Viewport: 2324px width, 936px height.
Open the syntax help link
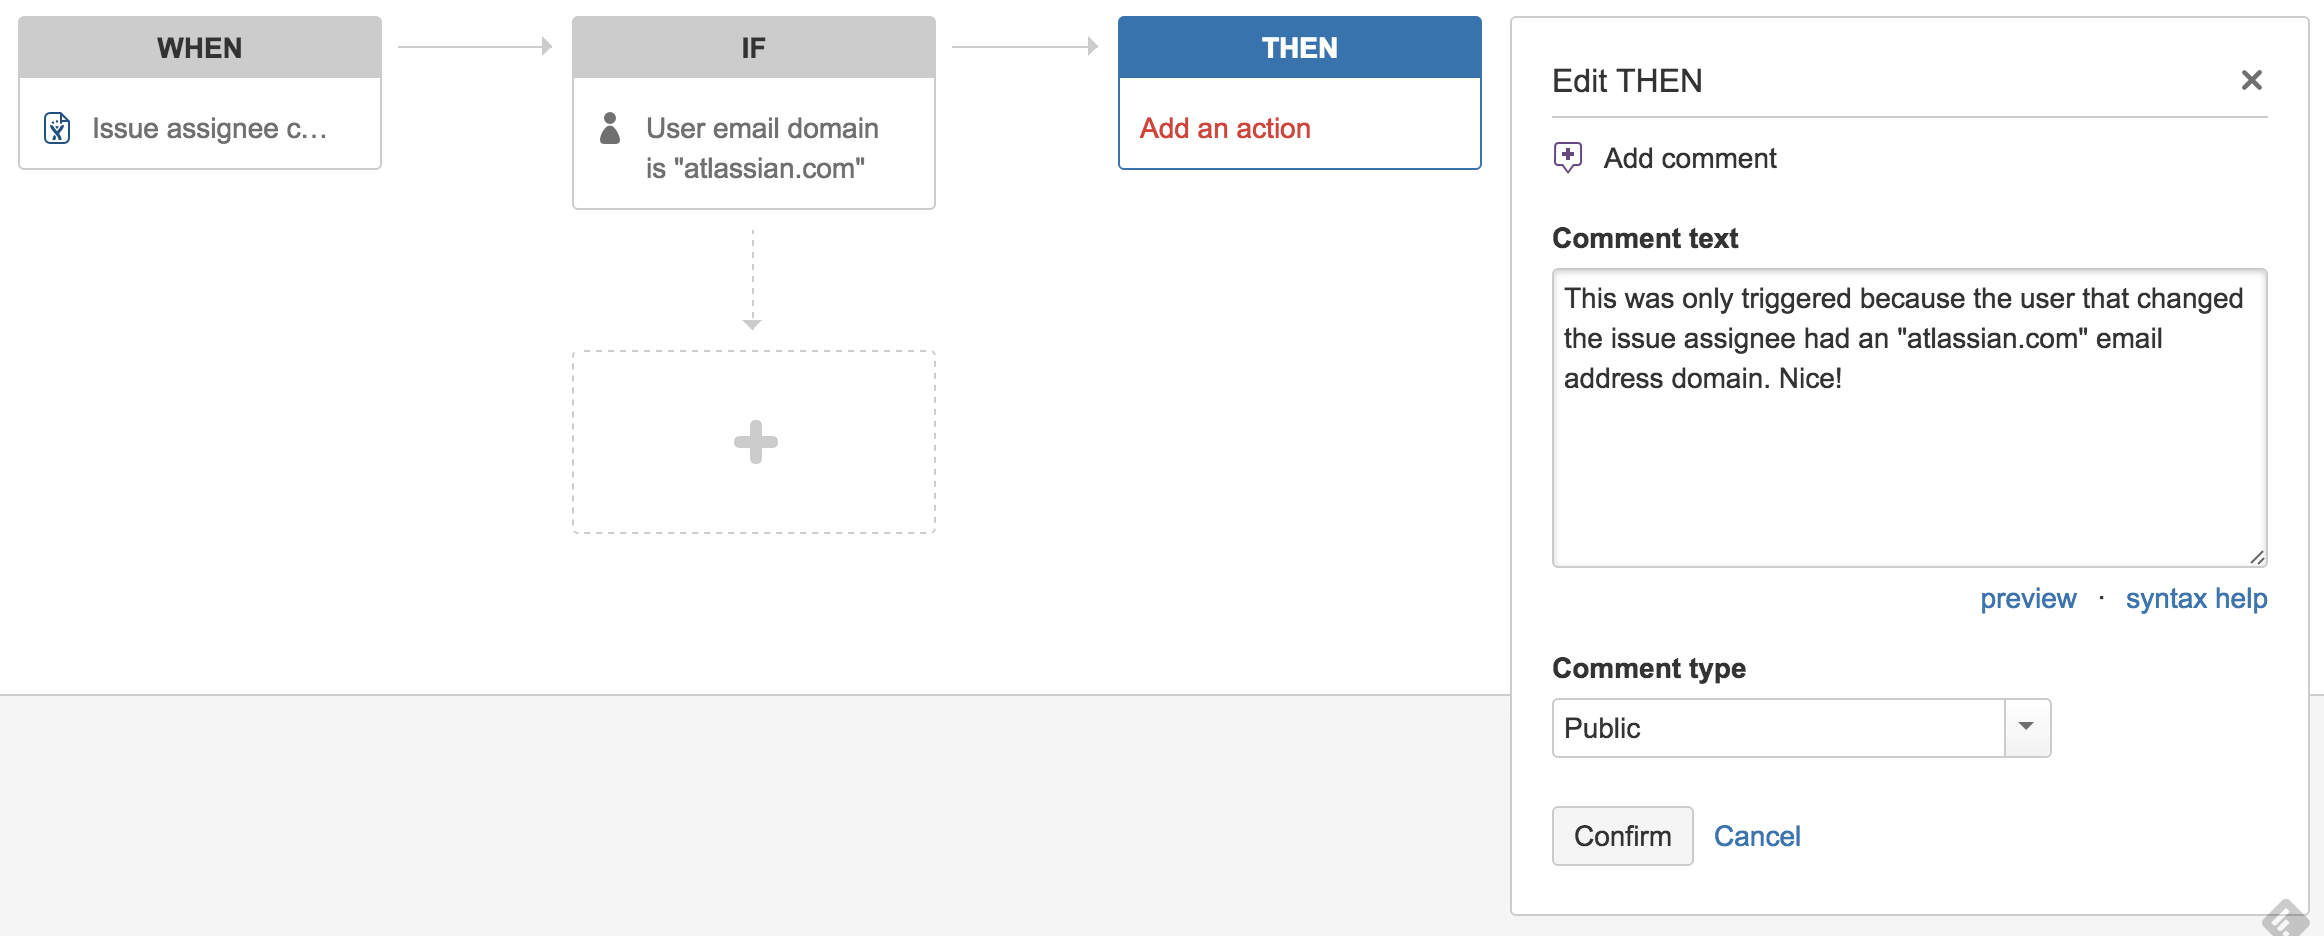[x=2196, y=598]
